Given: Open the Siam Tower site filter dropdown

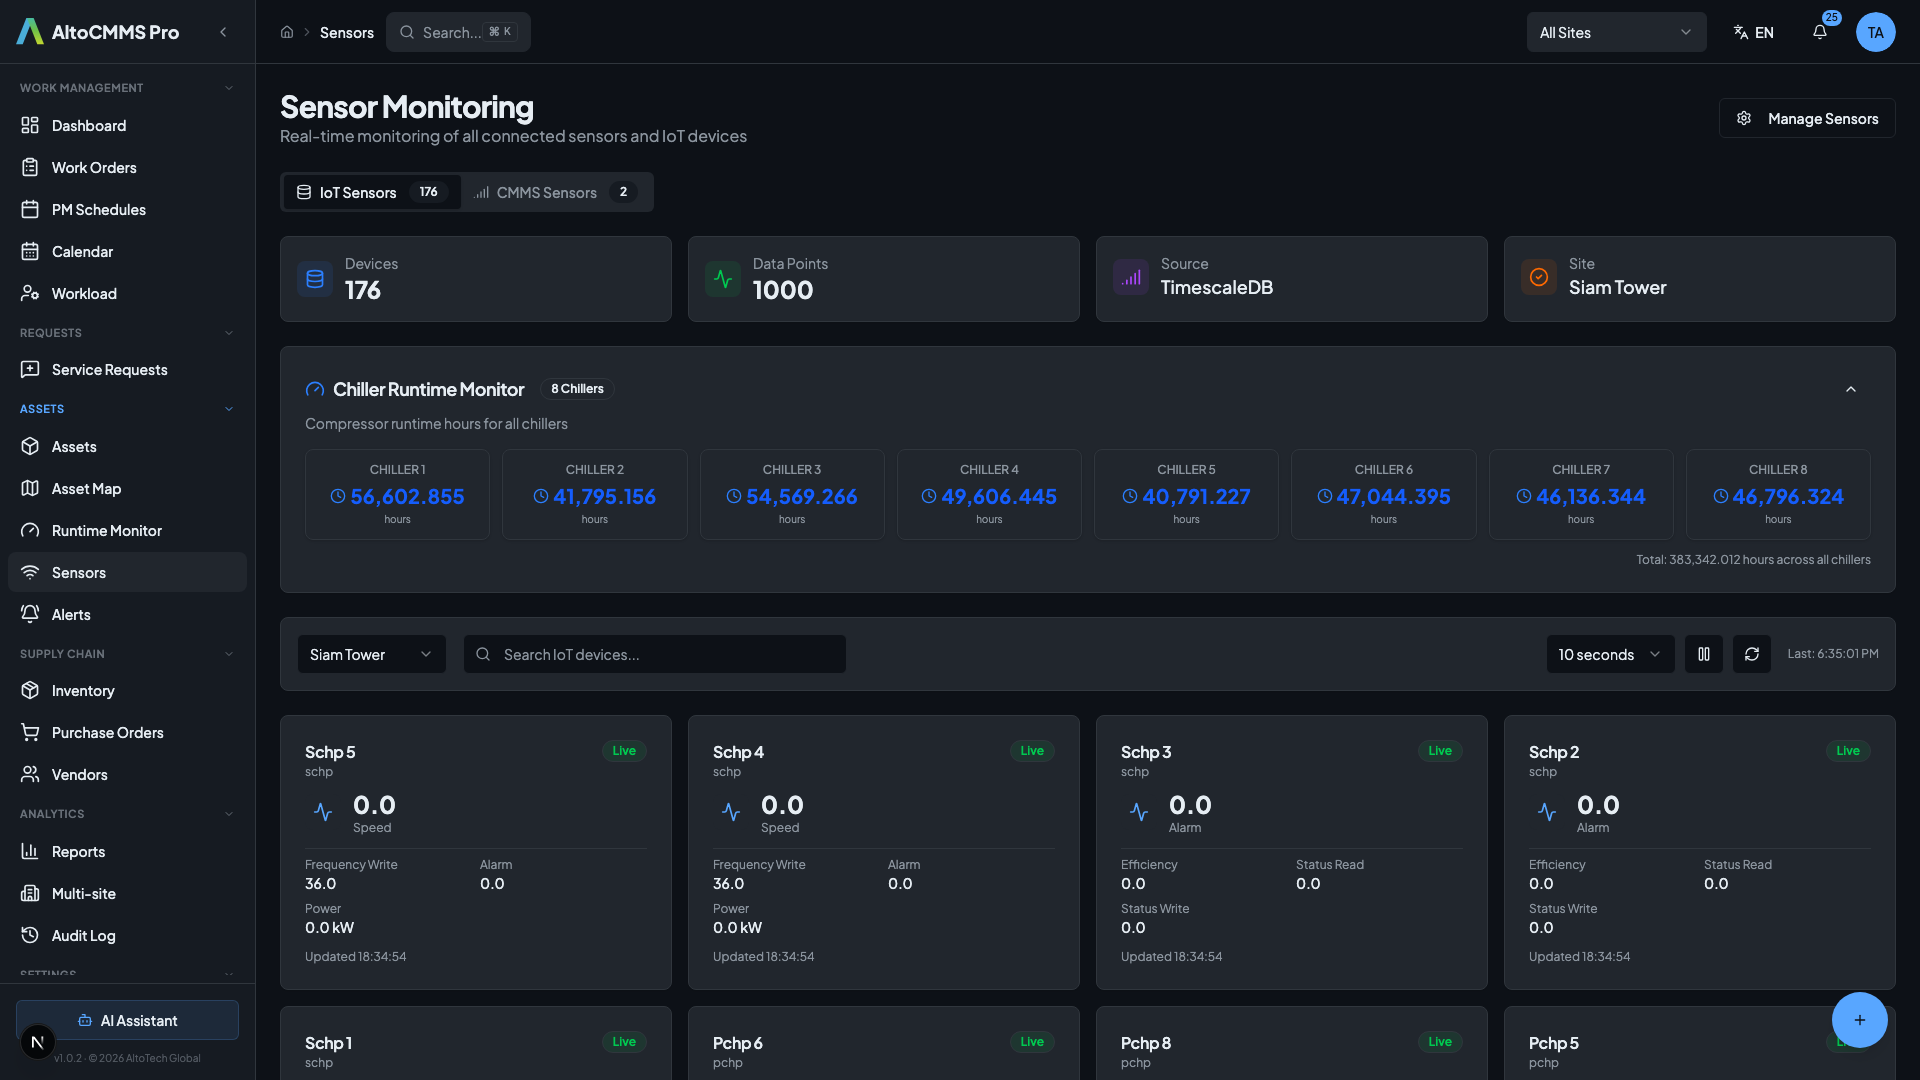Looking at the screenshot, I should pyautogui.click(x=371, y=654).
